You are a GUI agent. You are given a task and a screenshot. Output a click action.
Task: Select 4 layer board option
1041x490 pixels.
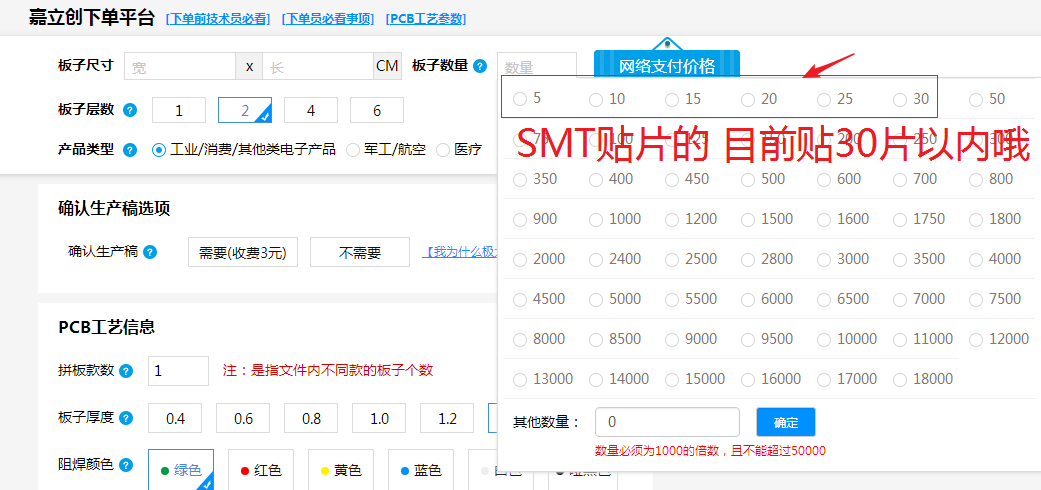(311, 110)
